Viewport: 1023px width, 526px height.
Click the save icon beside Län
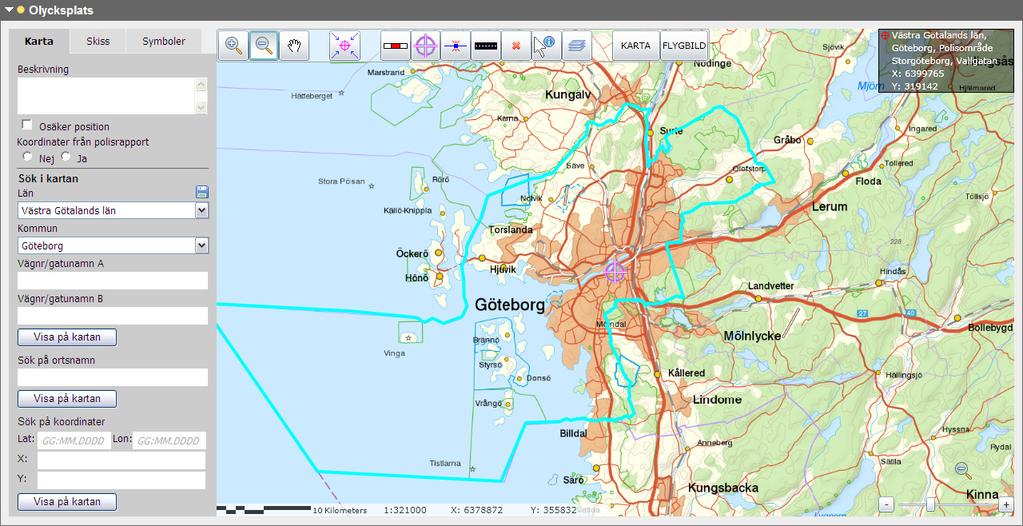(x=202, y=192)
